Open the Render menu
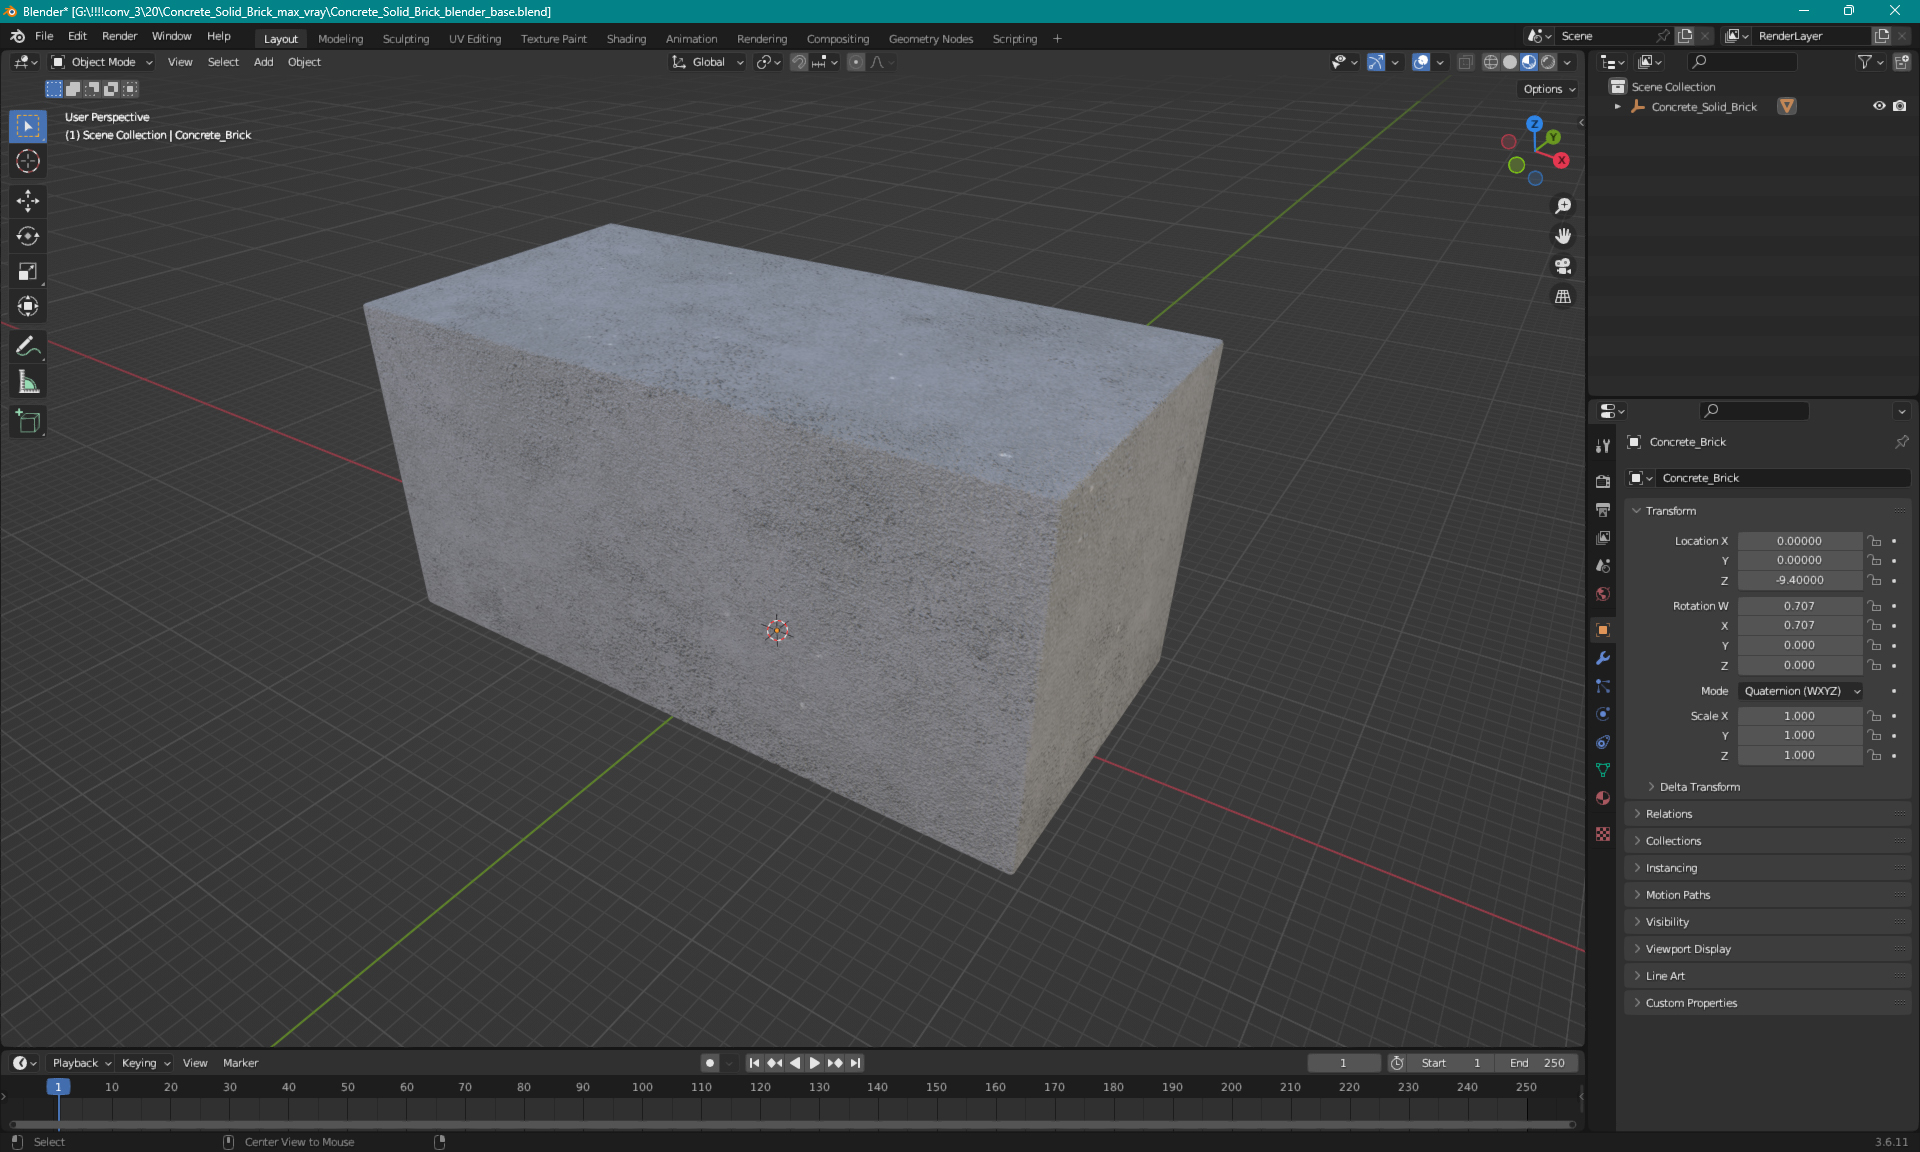This screenshot has height=1152, width=1920. pos(119,36)
